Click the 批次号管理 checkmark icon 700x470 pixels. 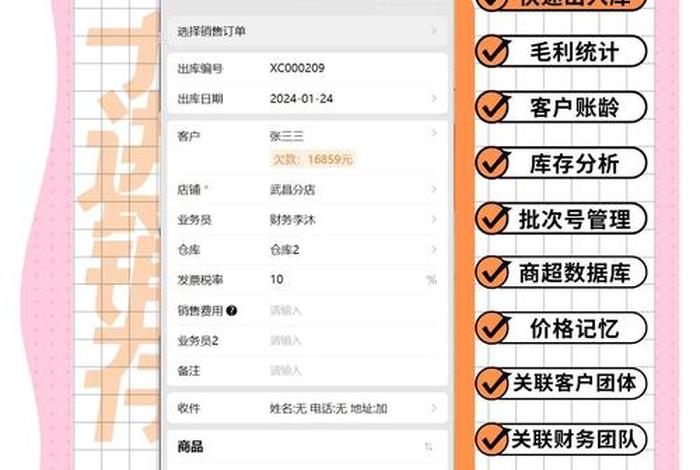coord(493,218)
